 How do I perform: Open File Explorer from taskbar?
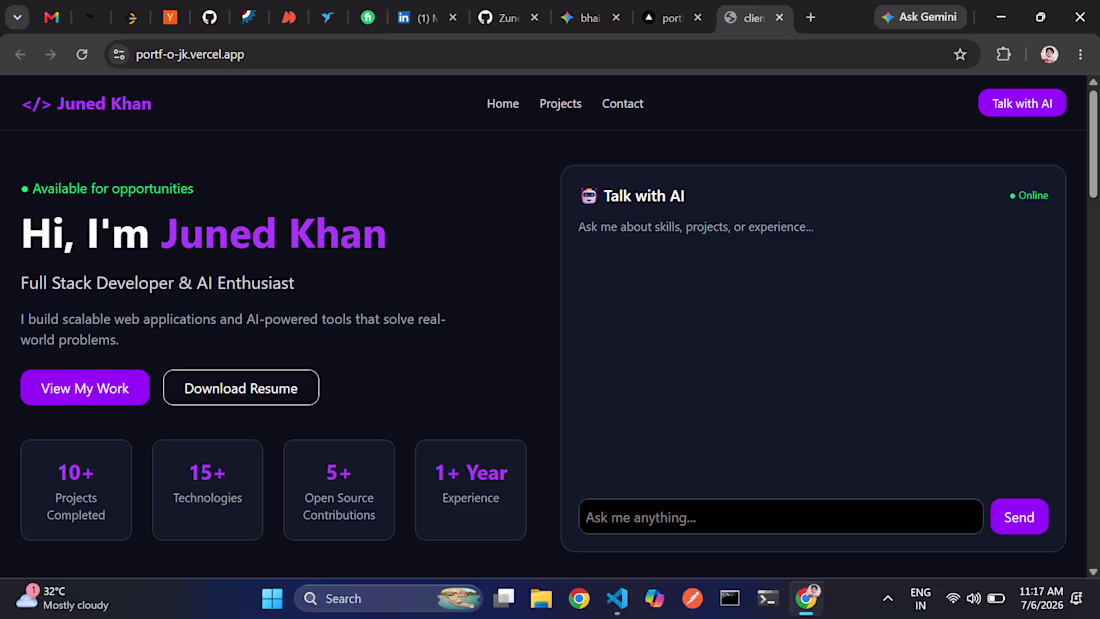[x=541, y=599]
